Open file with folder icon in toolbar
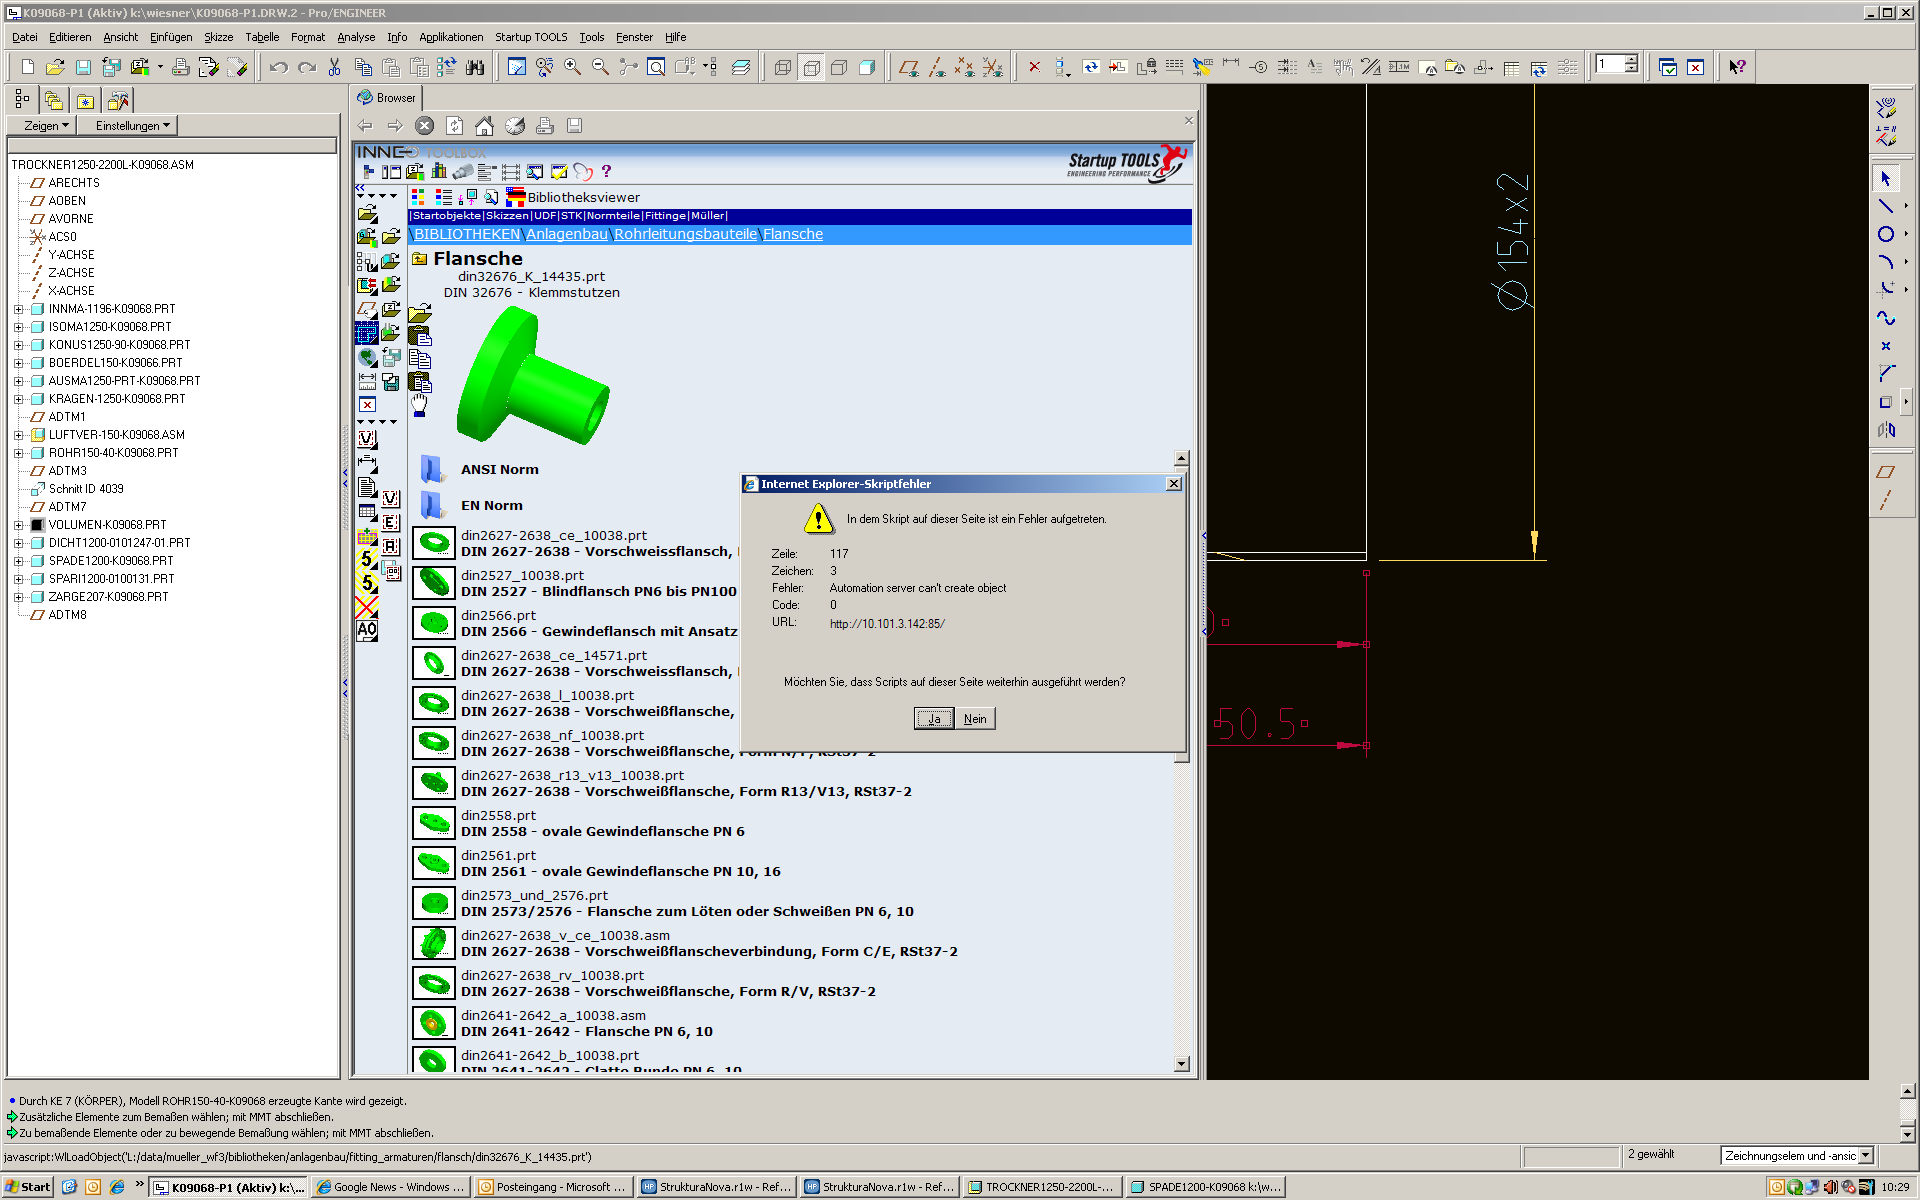Screen dimensions: 1920x1200 (55, 67)
